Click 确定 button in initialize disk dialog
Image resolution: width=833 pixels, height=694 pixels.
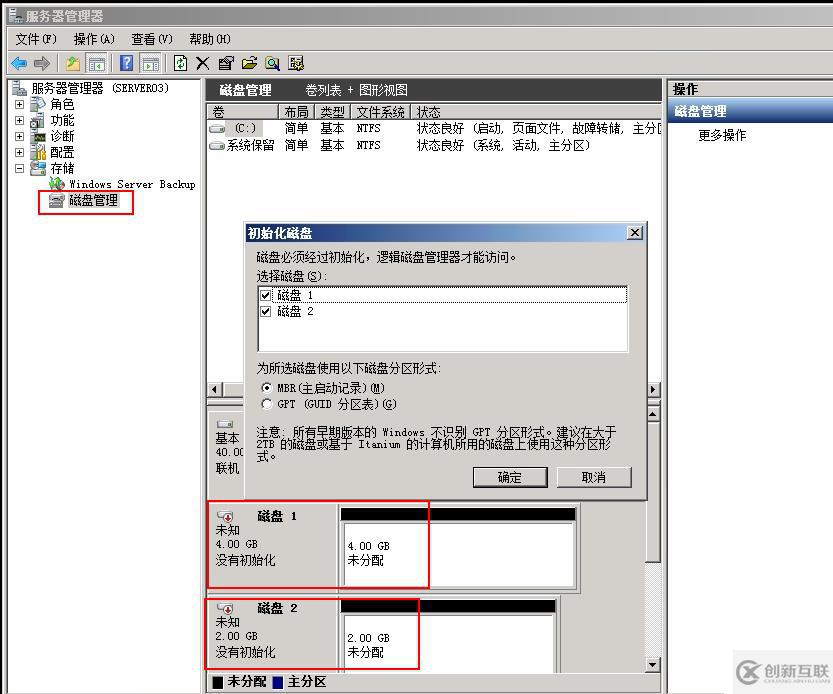[510, 477]
